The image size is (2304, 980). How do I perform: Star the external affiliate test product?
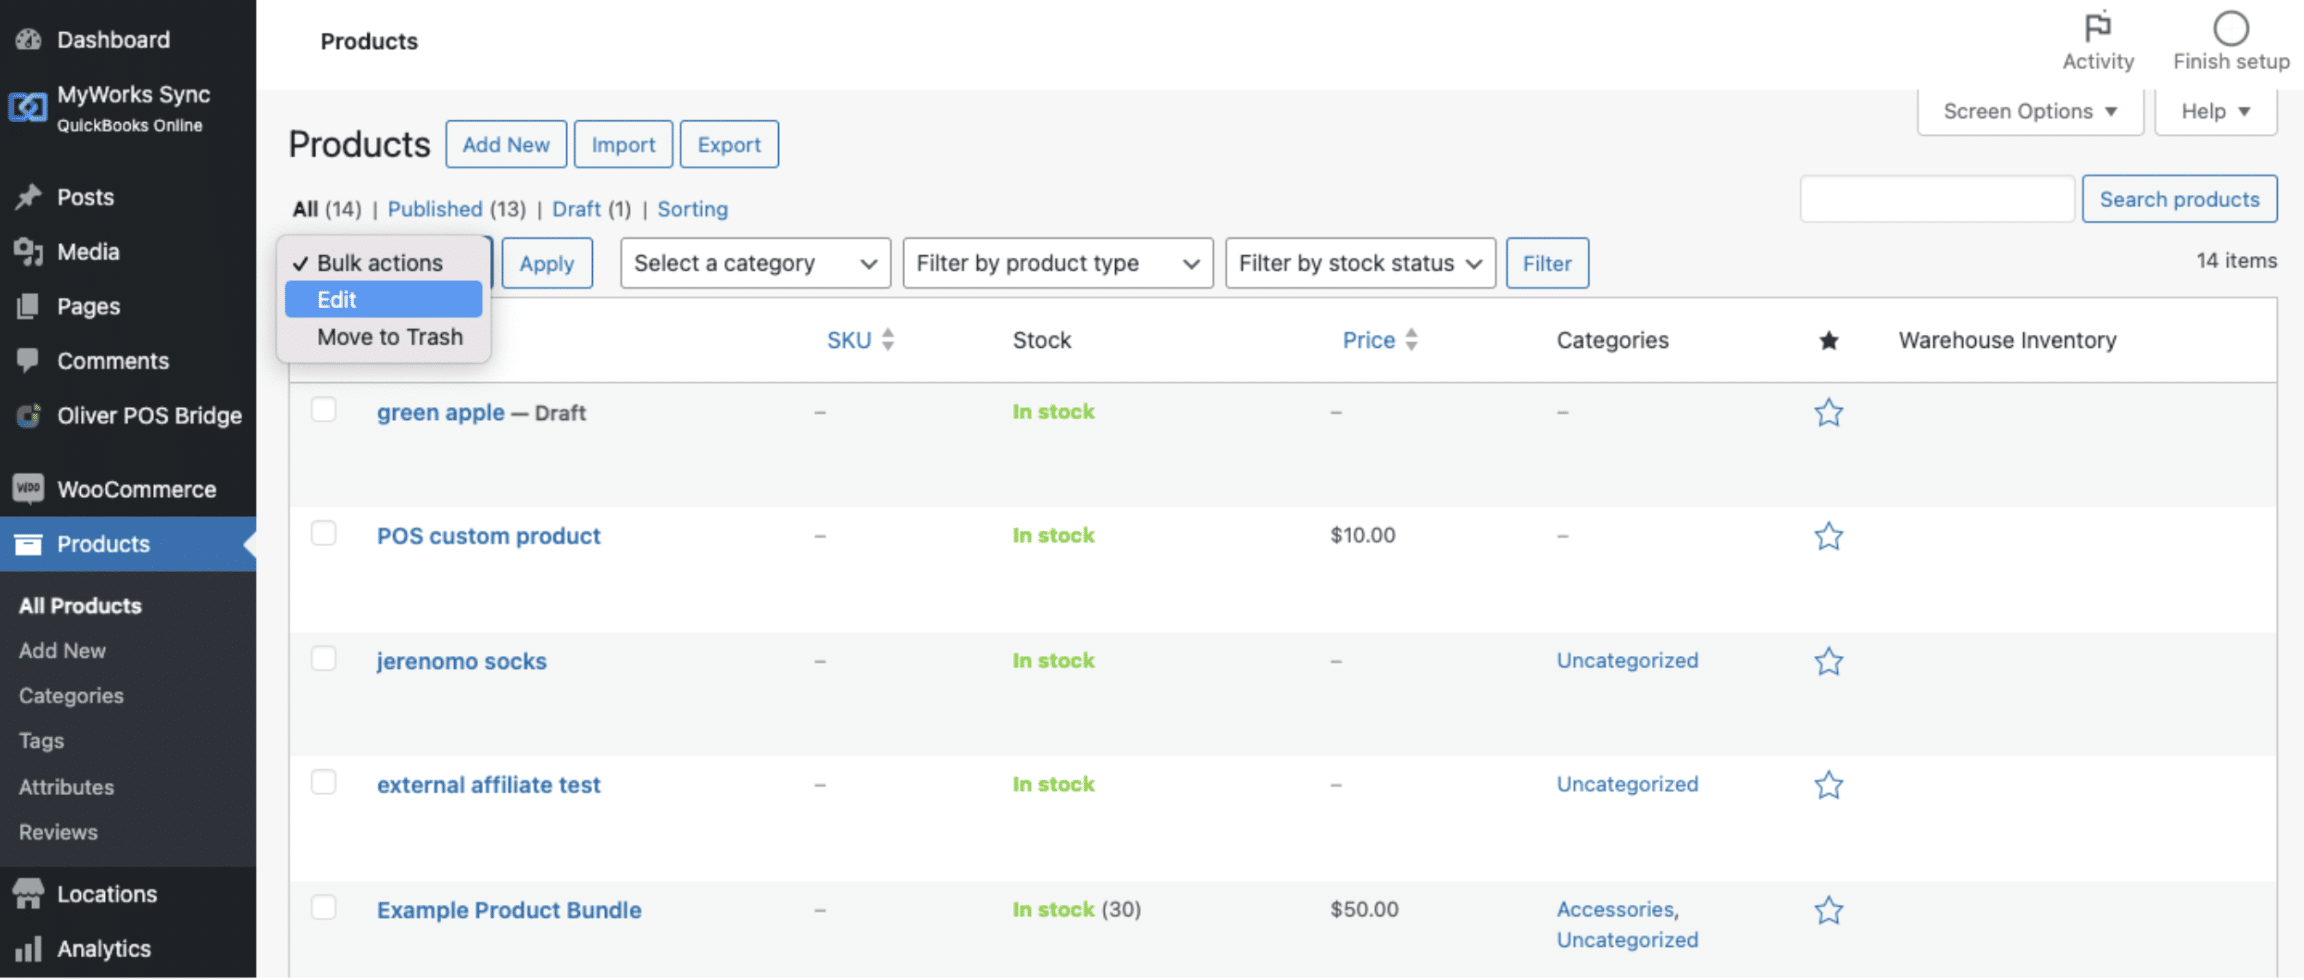pyautogui.click(x=1829, y=785)
